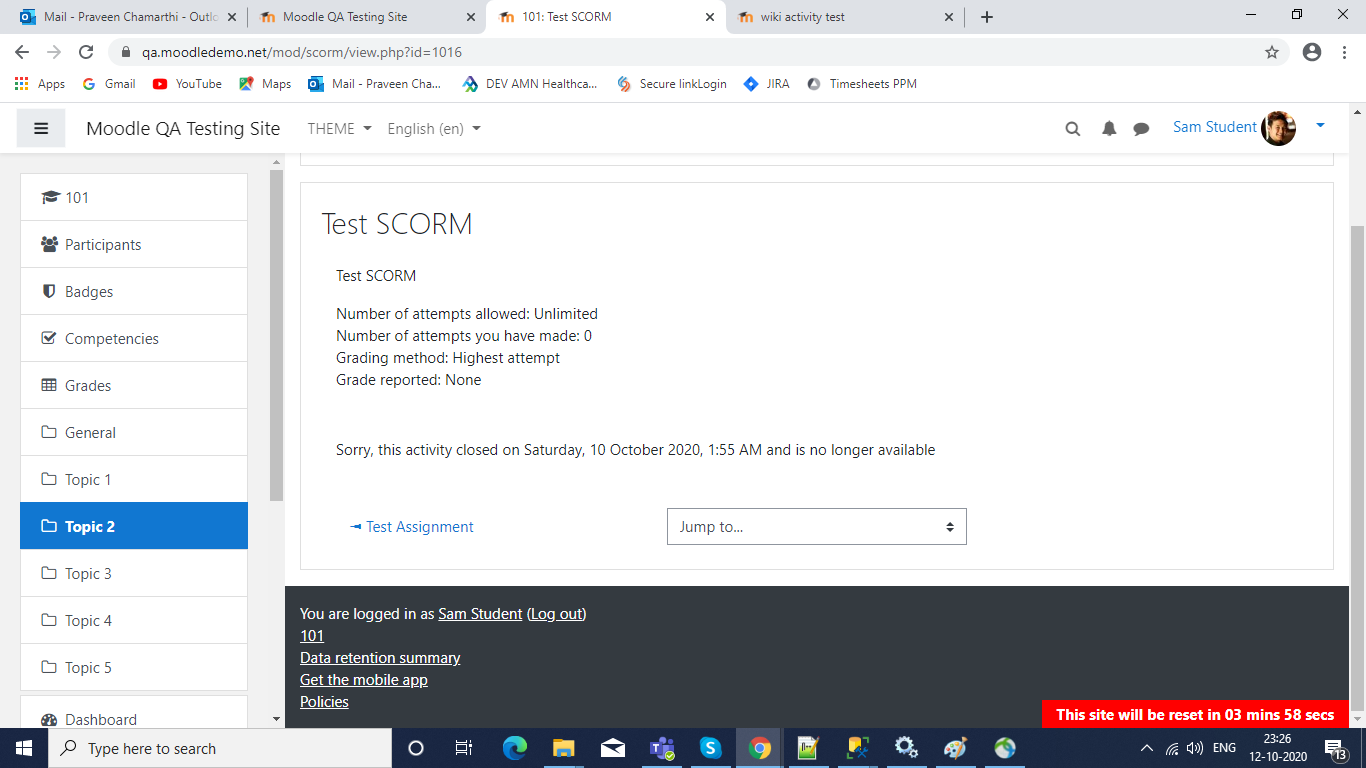Click the Sam Student footer link
Image resolution: width=1366 pixels, height=768 pixels.
pyautogui.click(x=480, y=614)
